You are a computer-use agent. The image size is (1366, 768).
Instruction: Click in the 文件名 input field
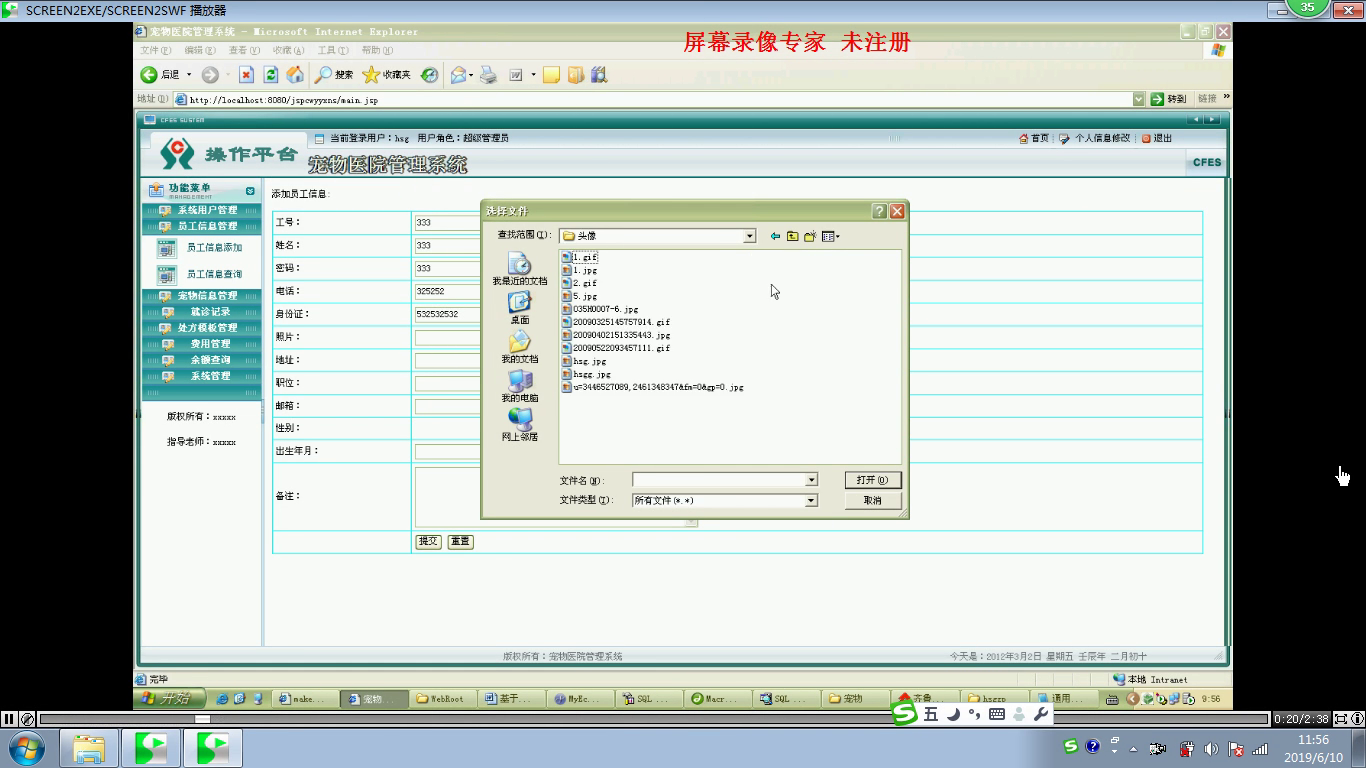[x=718, y=480]
